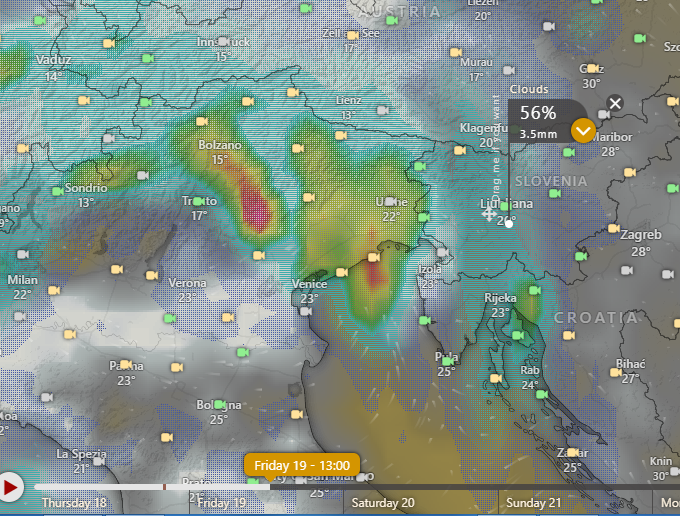Screen dimensions: 680x516
Task: Open the Milan 22° forecast label
Action: [22, 287]
